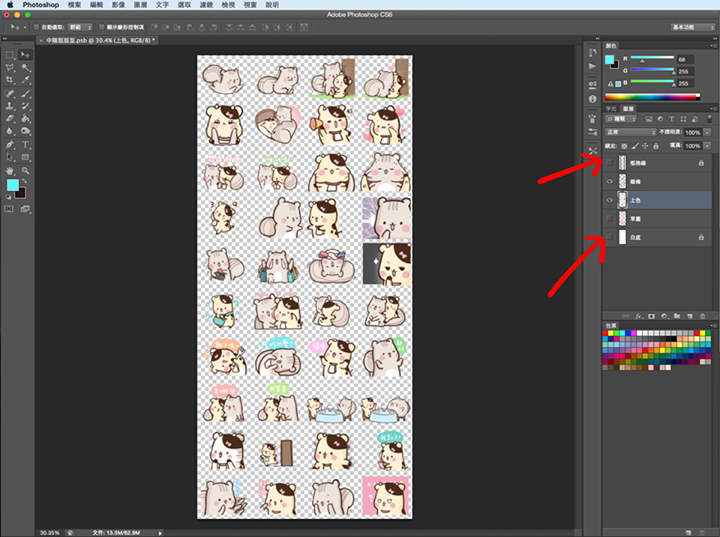Screen dimensions: 720x537
Task: Select the History Brush tool
Action: point(25,106)
